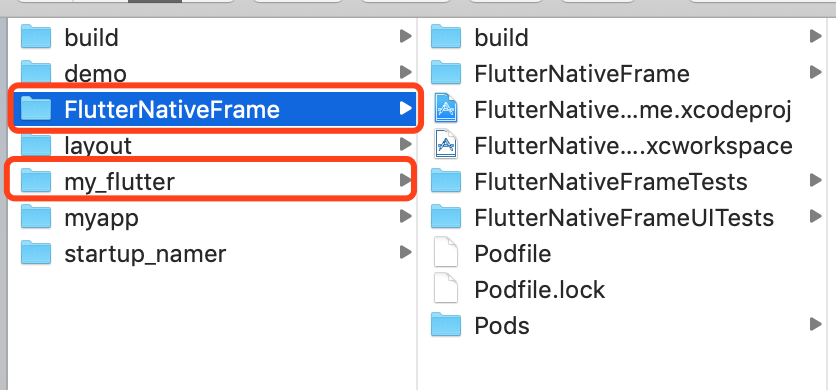Select the build folder in left column
This screenshot has height=390, width=836.
pyautogui.click(x=215, y=37)
